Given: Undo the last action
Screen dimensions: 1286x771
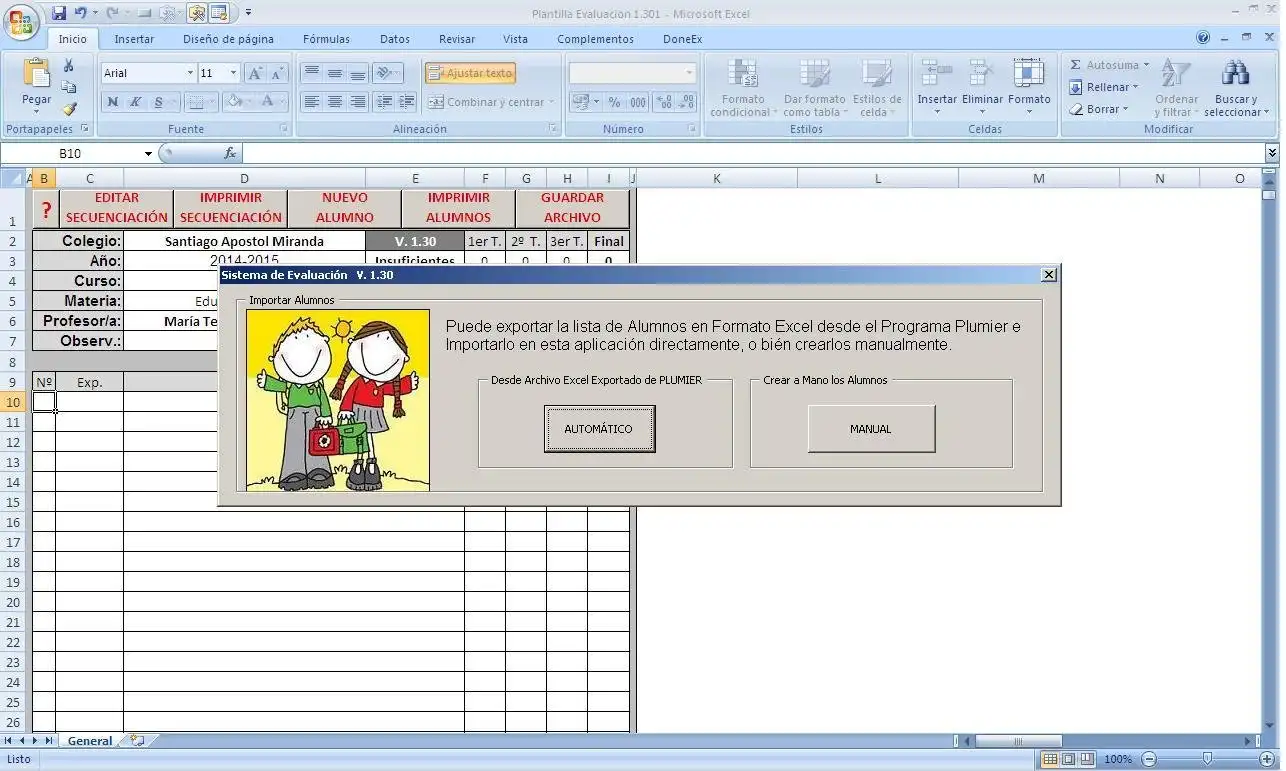Looking at the screenshot, I should pyautogui.click(x=80, y=13).
